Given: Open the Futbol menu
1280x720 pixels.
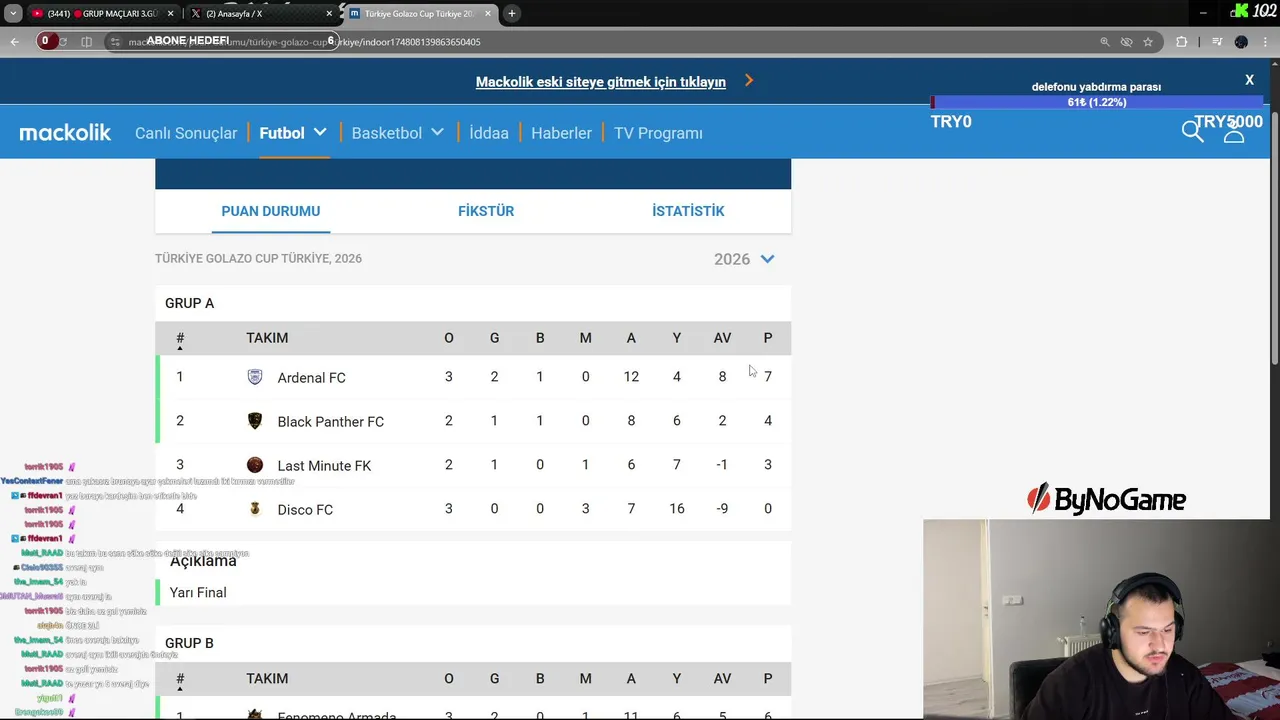Looking at the screenshot, I should coord(282,133).
